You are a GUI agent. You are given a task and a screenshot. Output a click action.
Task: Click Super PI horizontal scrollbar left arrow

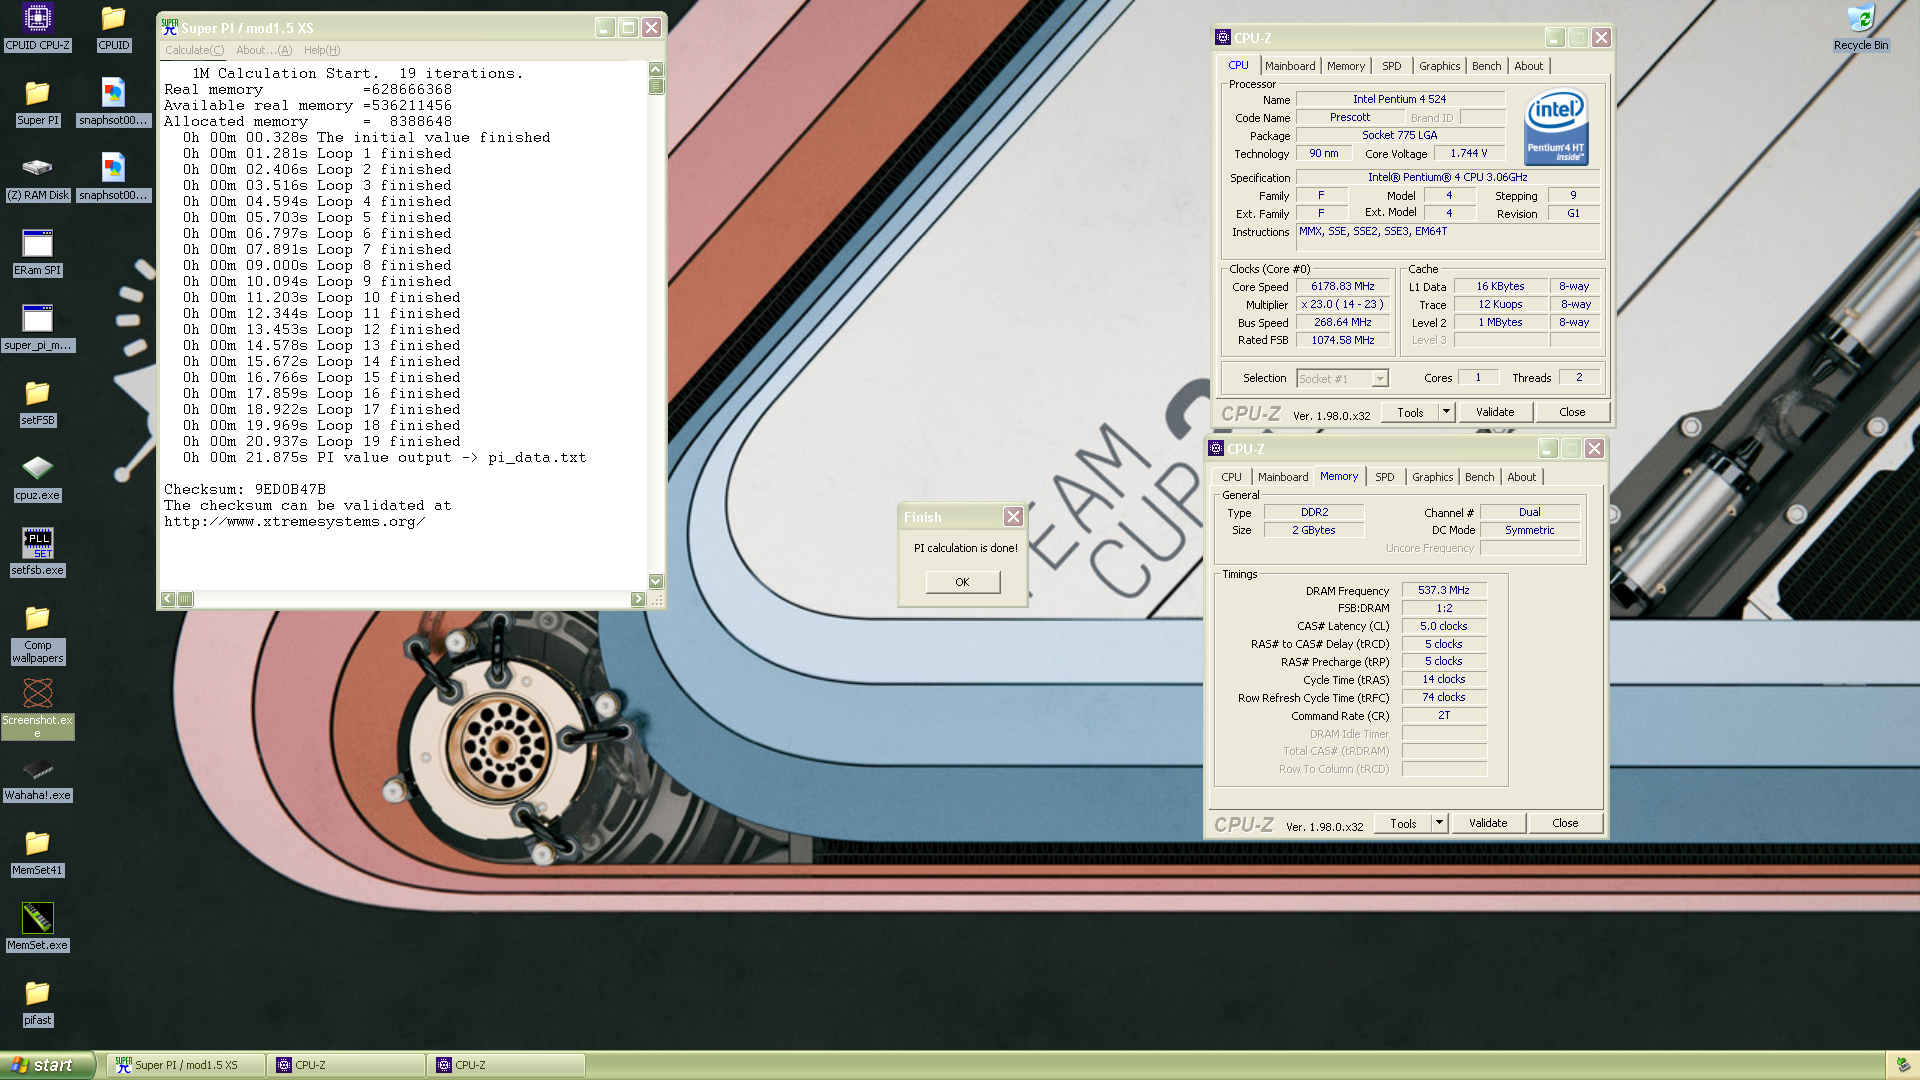(168, 599)
